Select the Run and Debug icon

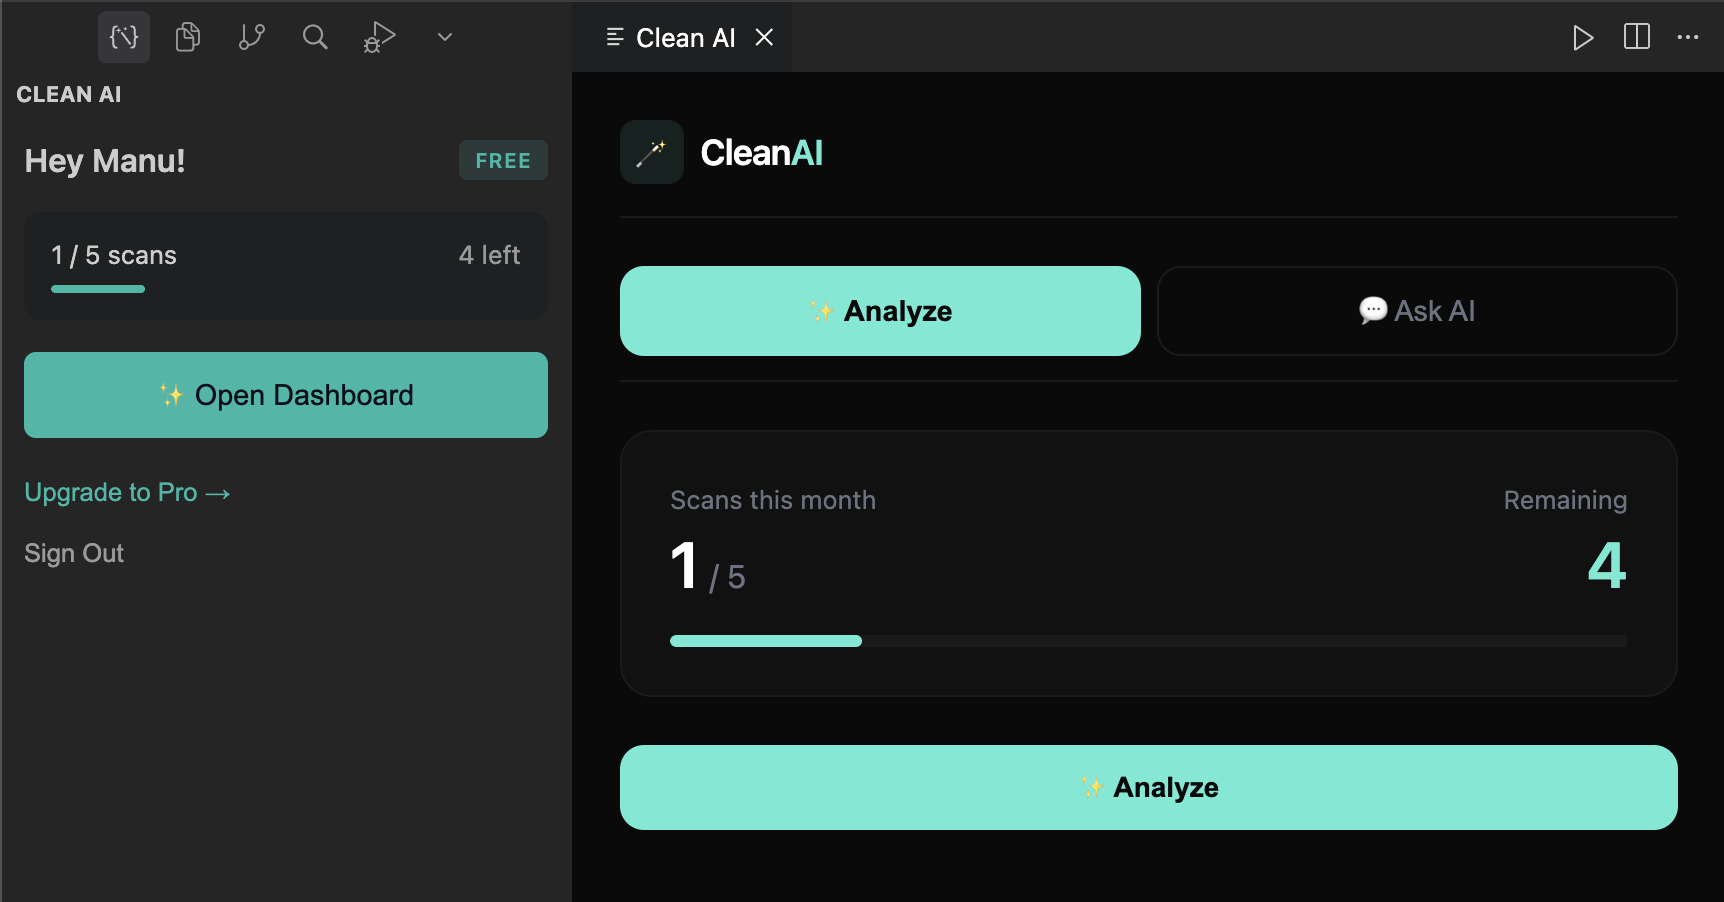pyautogui.click(x=379, y=37)
